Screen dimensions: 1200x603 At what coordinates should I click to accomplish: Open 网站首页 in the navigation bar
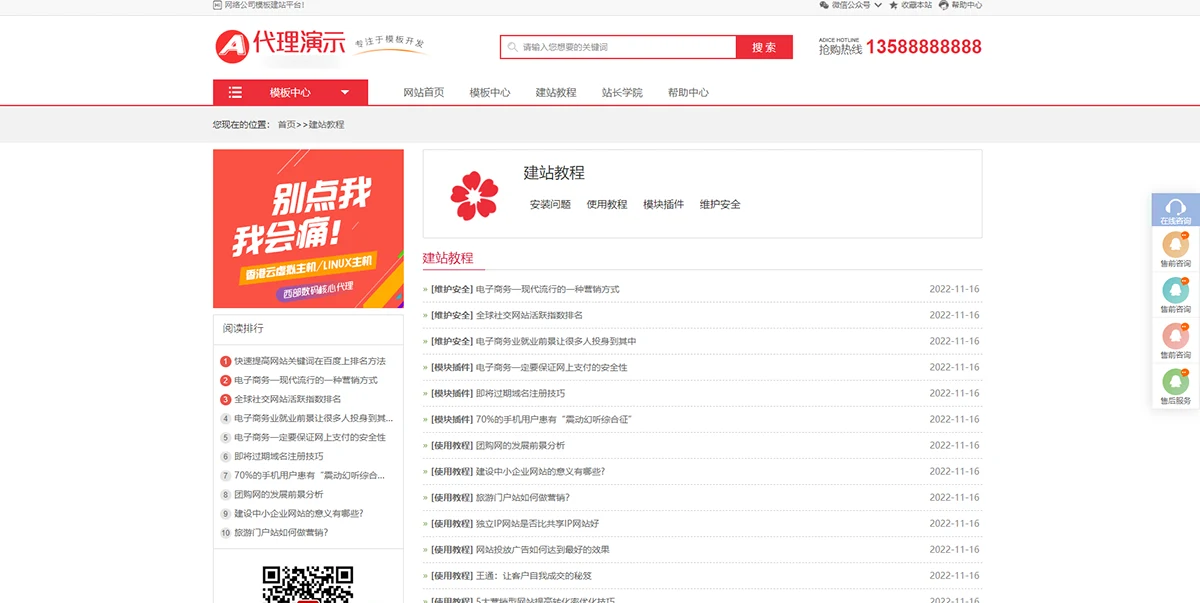423,92
